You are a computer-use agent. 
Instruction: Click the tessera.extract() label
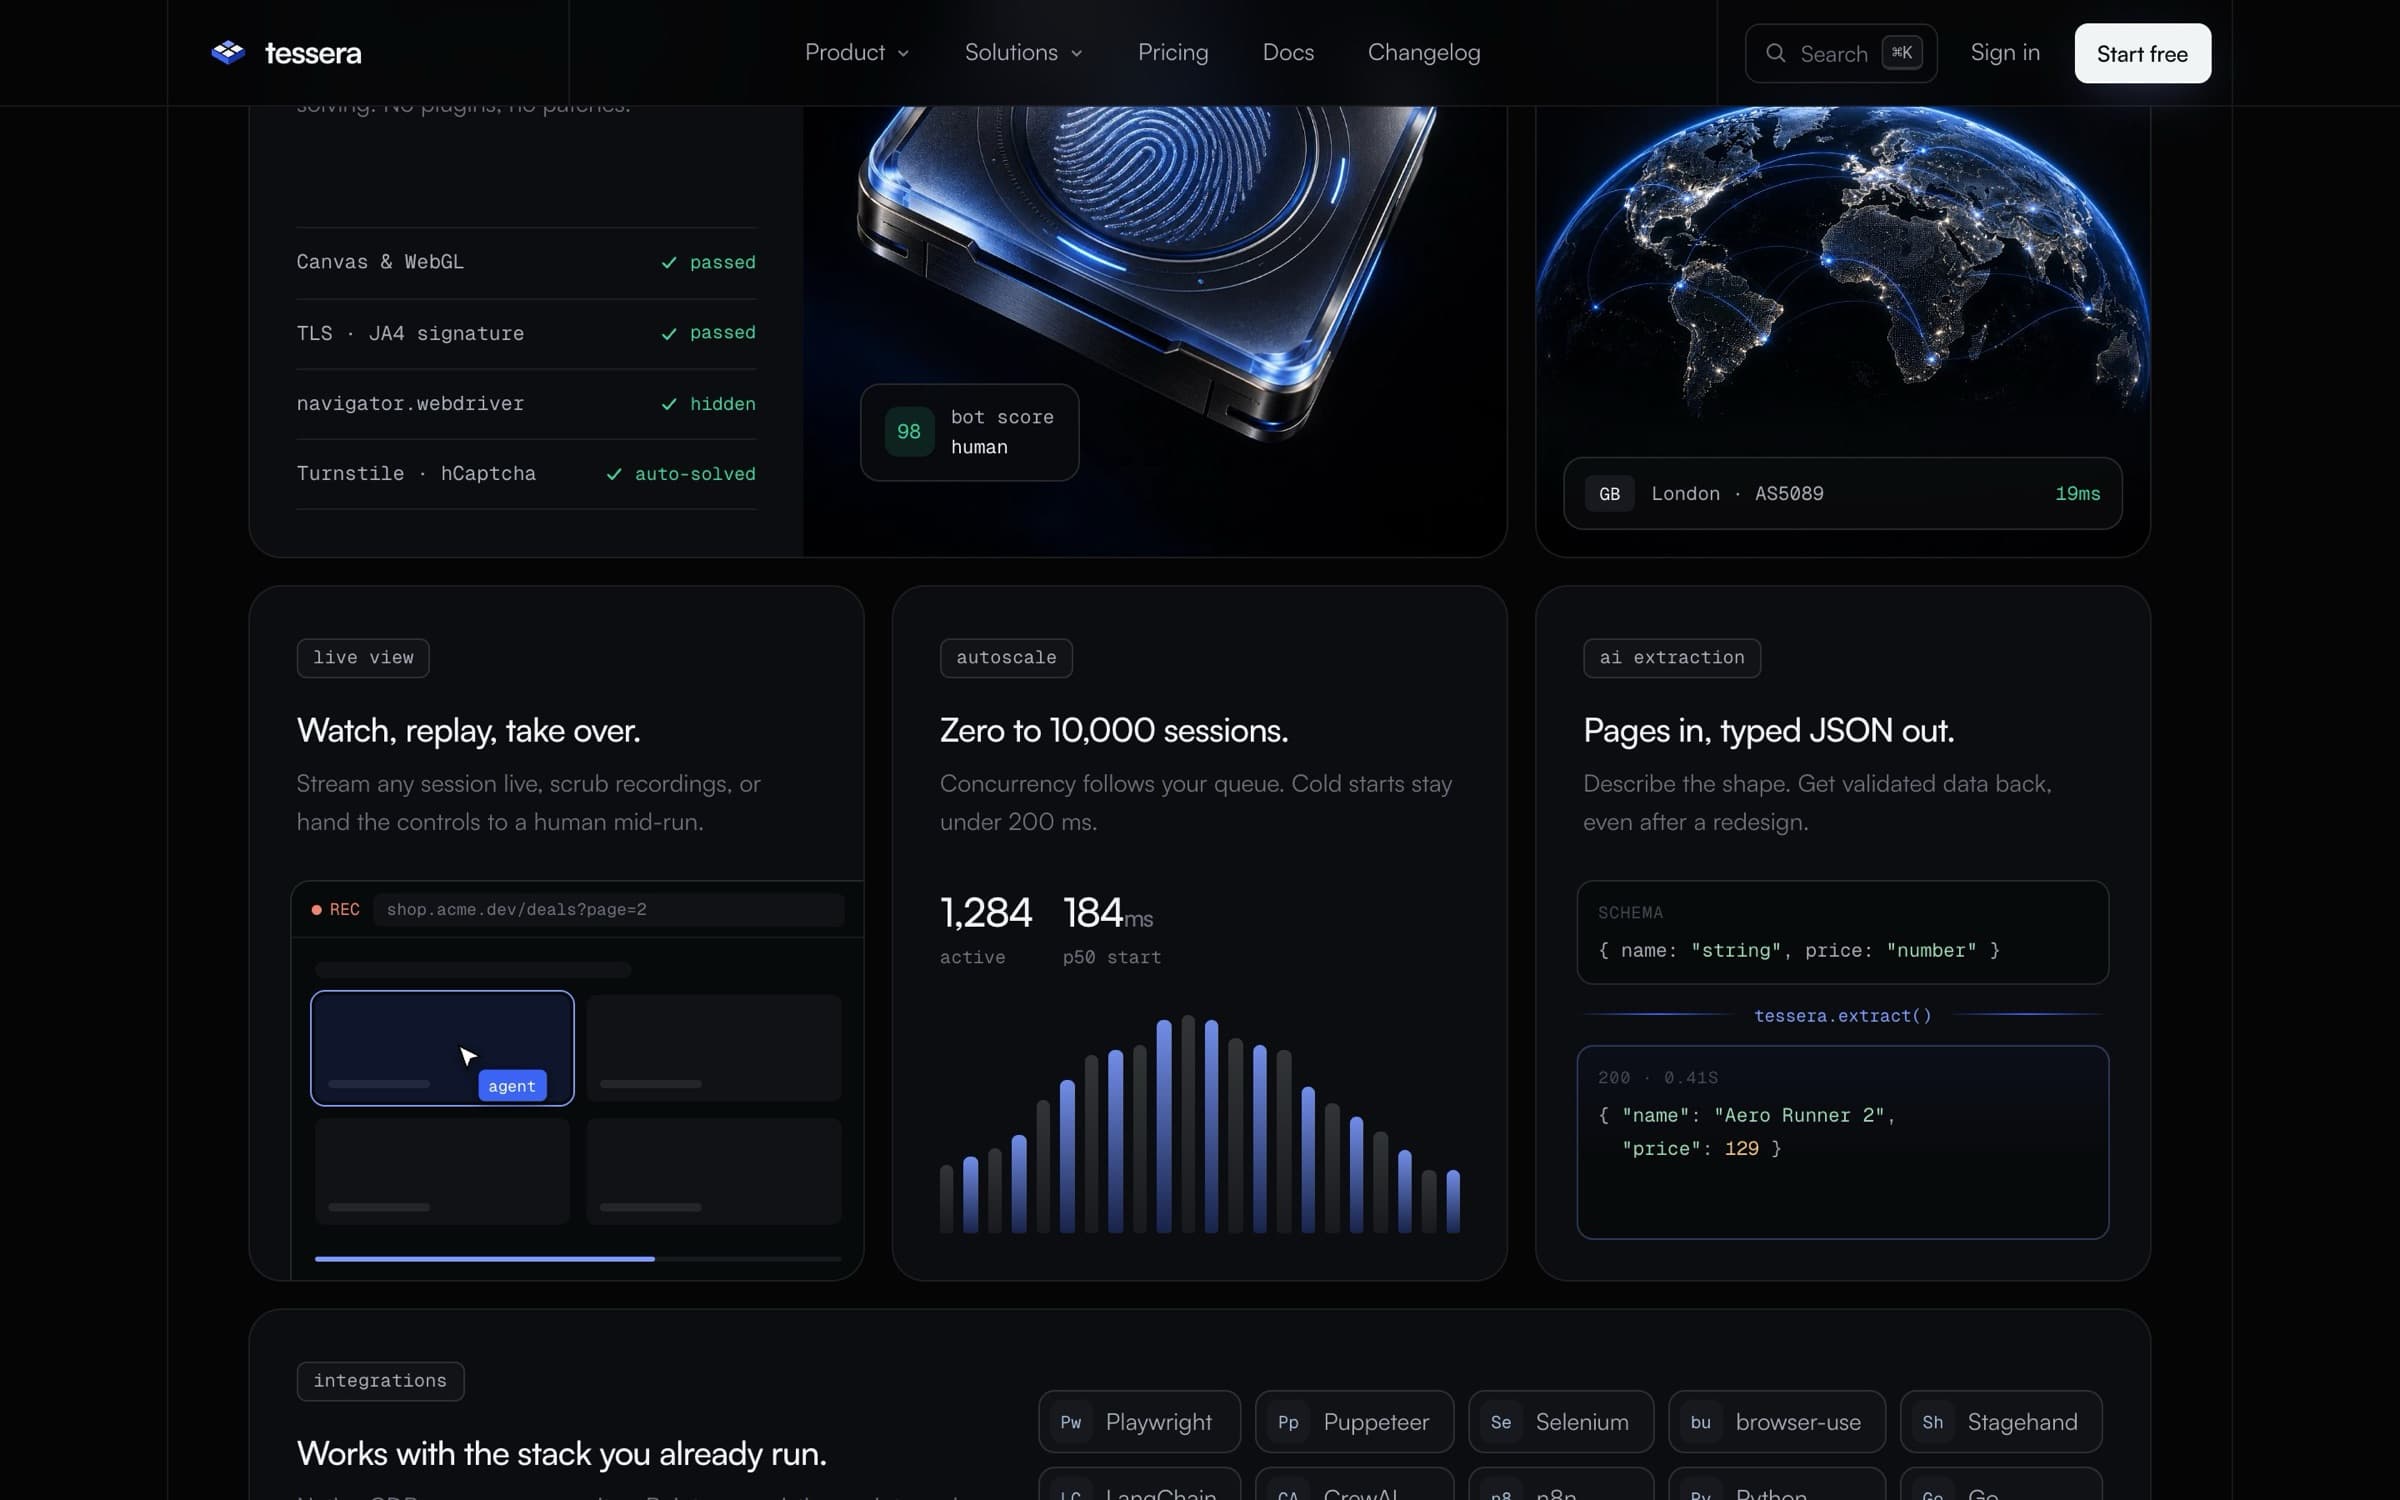[x=1842, y=1016]
